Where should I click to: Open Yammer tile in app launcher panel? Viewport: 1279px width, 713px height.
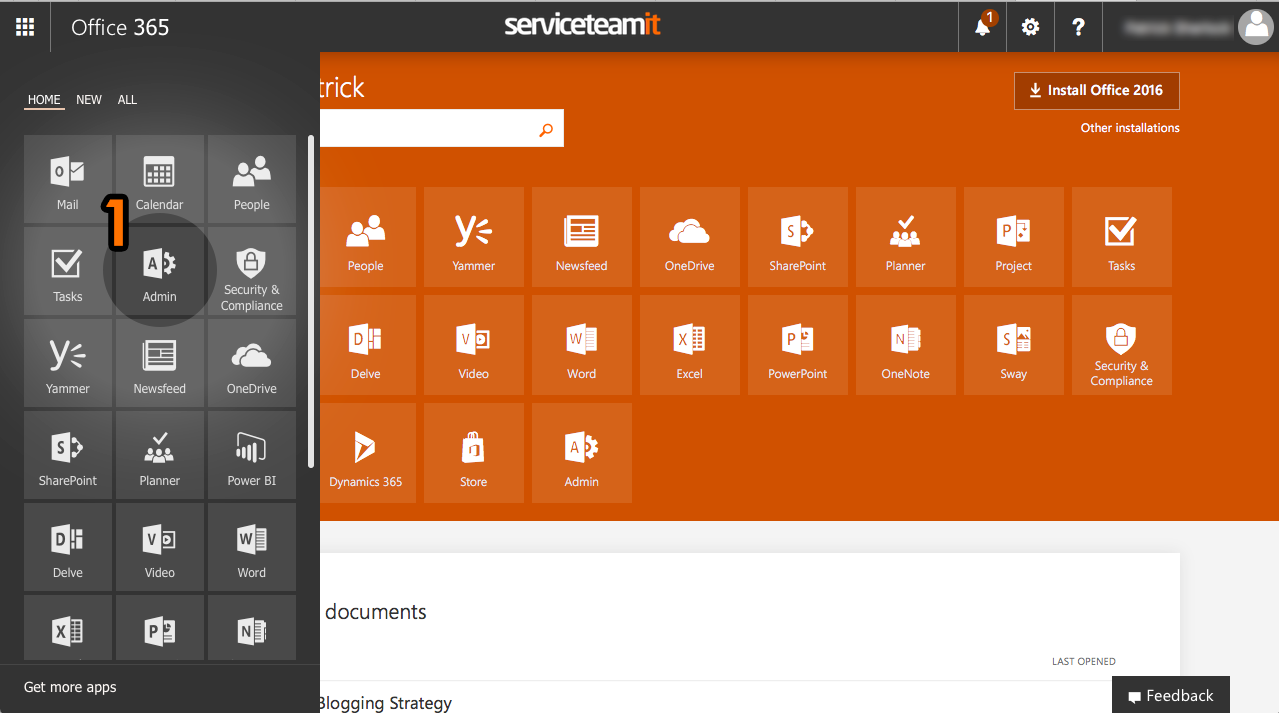(x=68, y=363)
